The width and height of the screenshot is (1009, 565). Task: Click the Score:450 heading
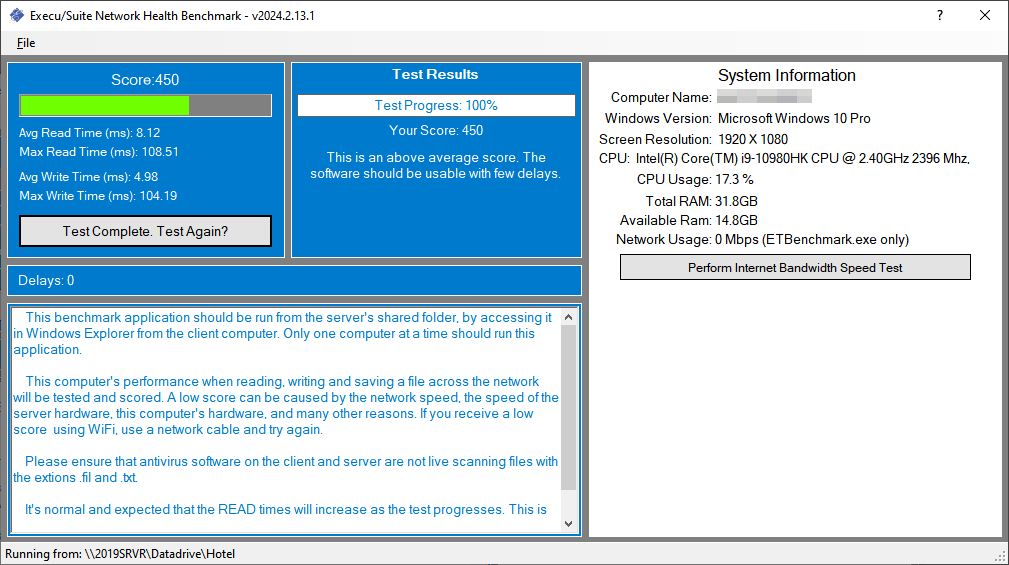[x=145, y=80]
